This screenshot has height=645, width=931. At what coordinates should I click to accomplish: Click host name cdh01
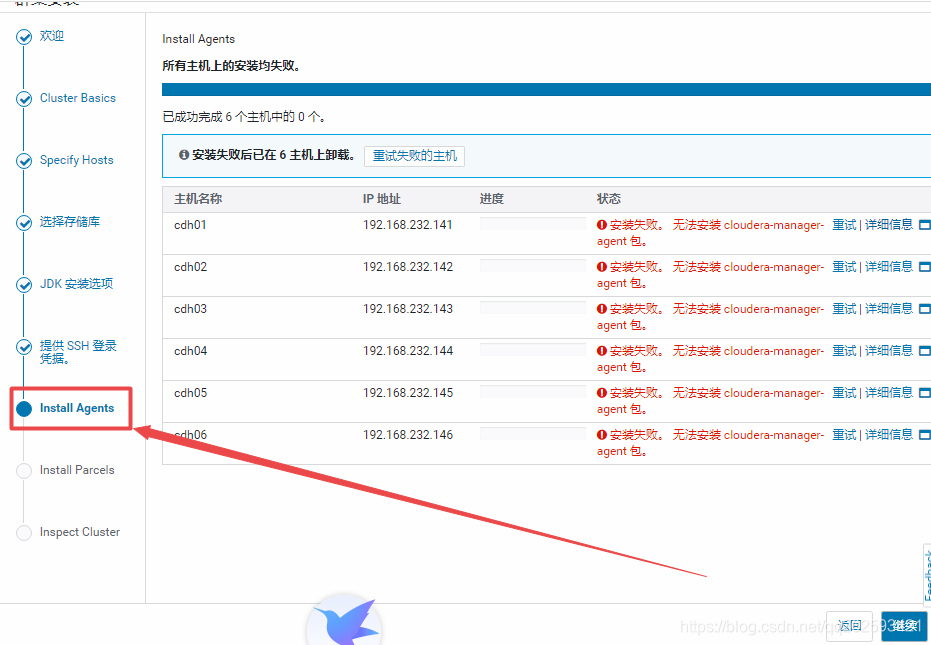click(x=191, y=225)
